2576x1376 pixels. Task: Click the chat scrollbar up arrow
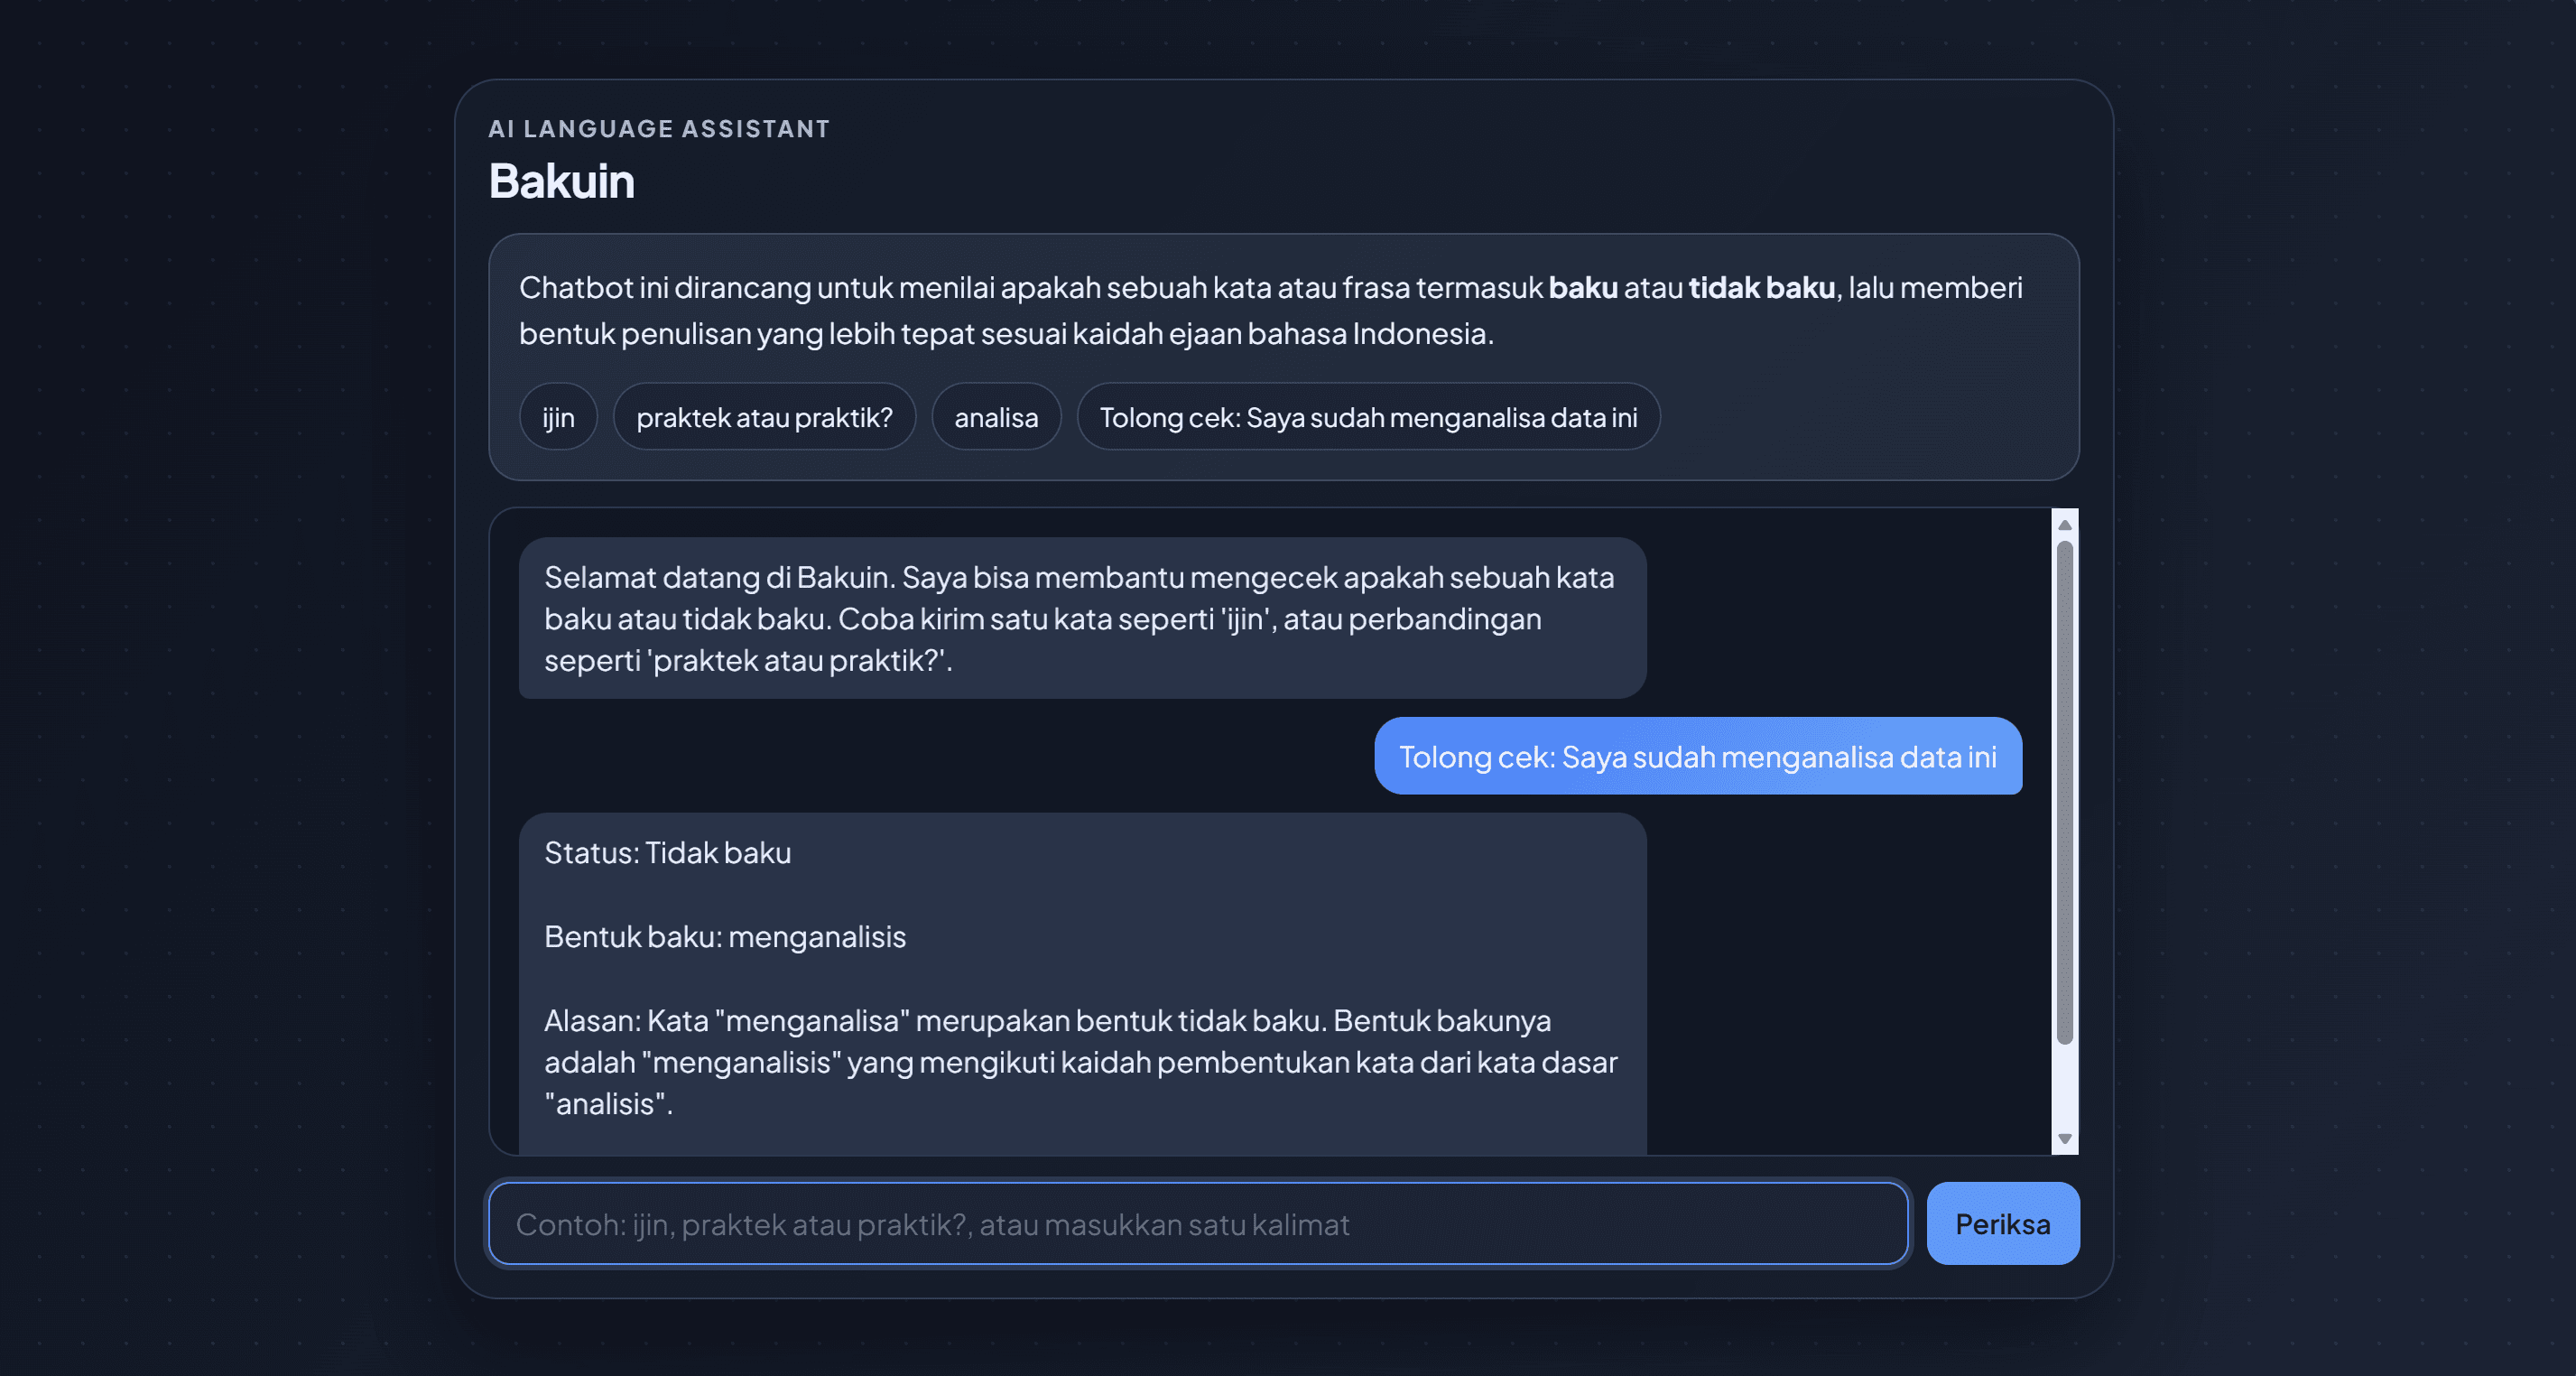(2064, 525)
